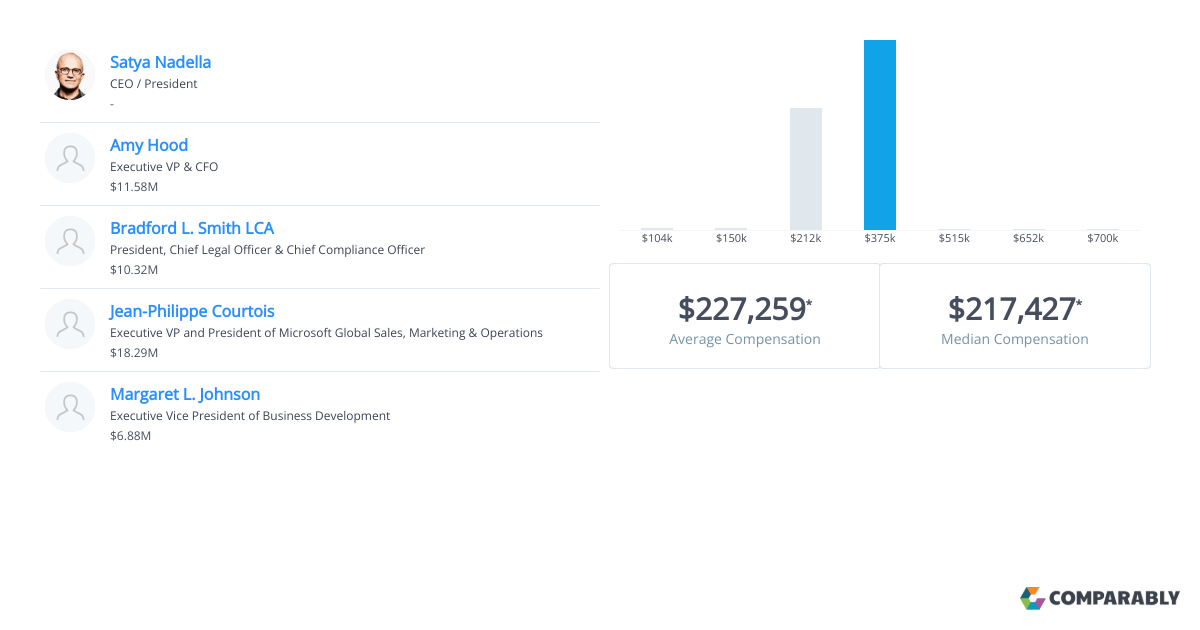Click Margaret L. Johnson avatar icon
Viewport: 1200px width, 630px height.
click(x=70, y=407)
